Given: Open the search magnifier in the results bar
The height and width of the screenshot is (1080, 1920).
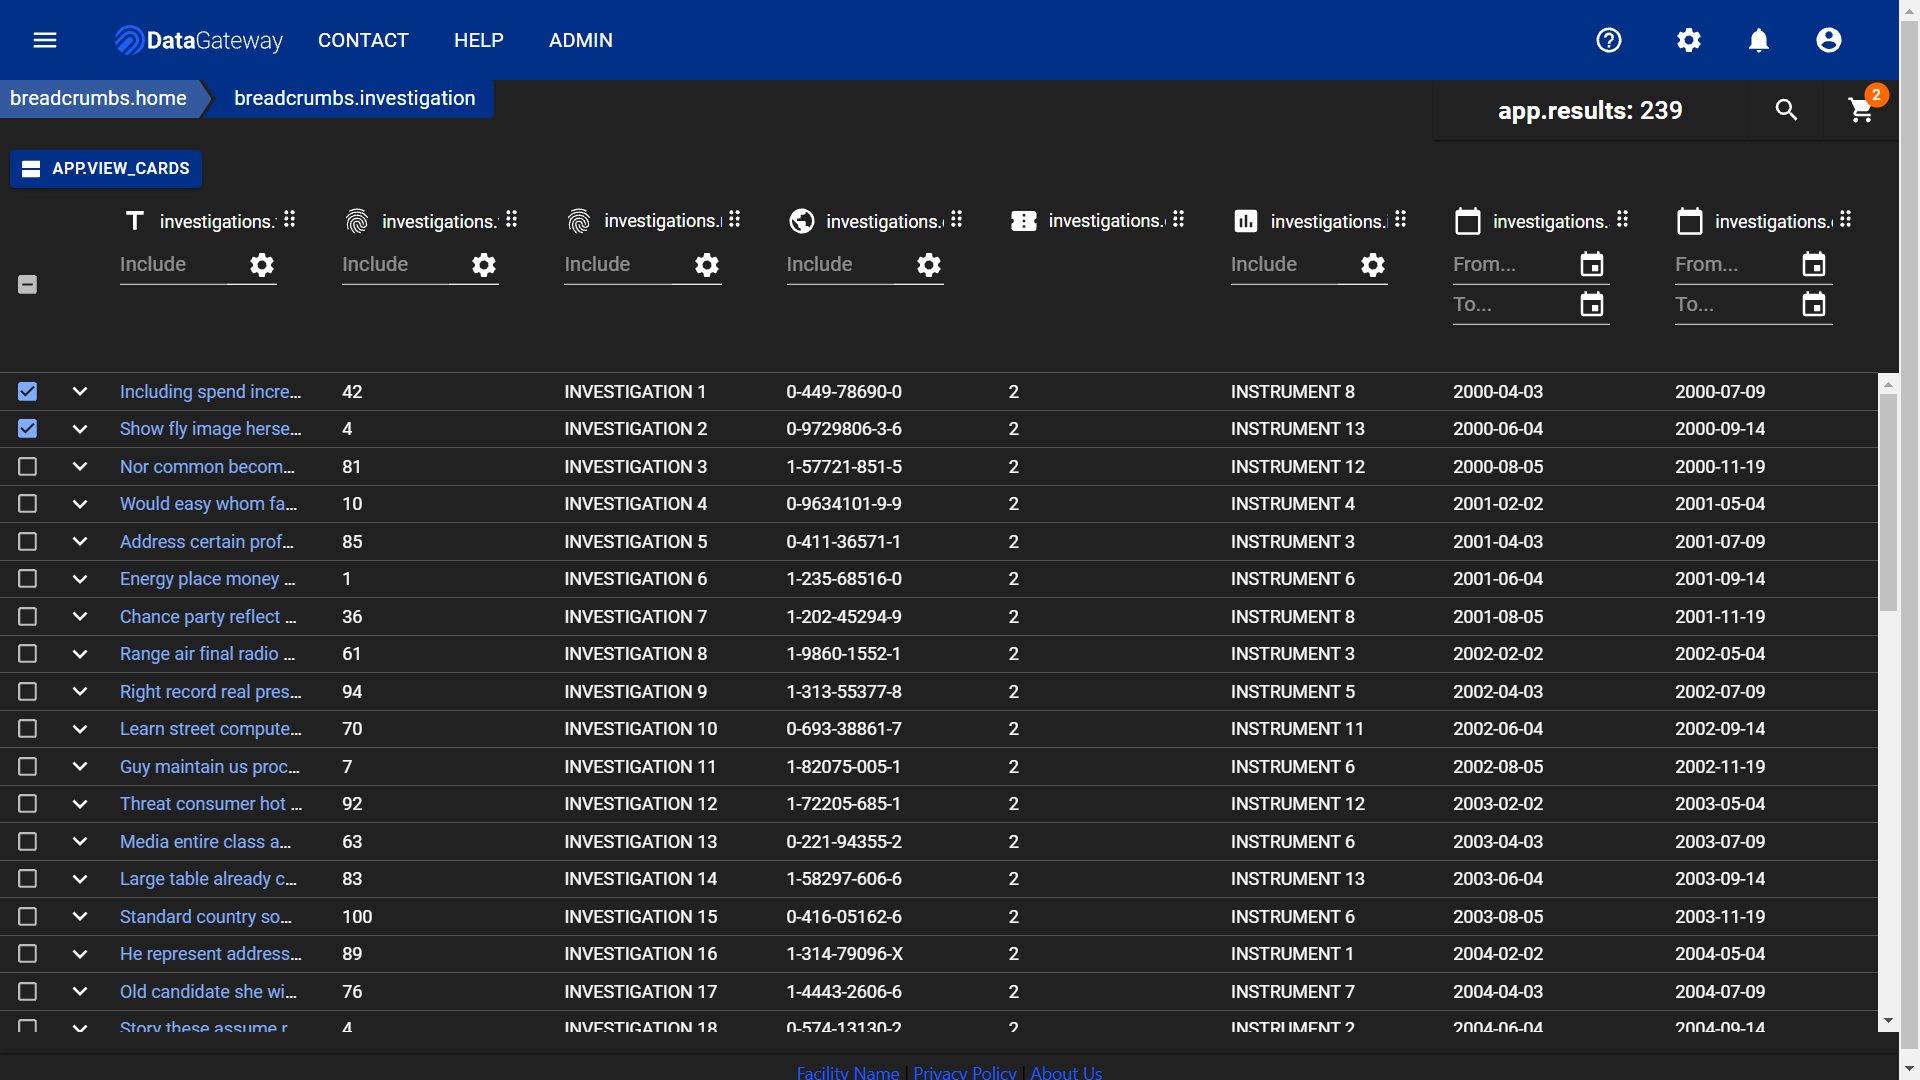Looking at the screenshot, I should tap(1786, 110).
